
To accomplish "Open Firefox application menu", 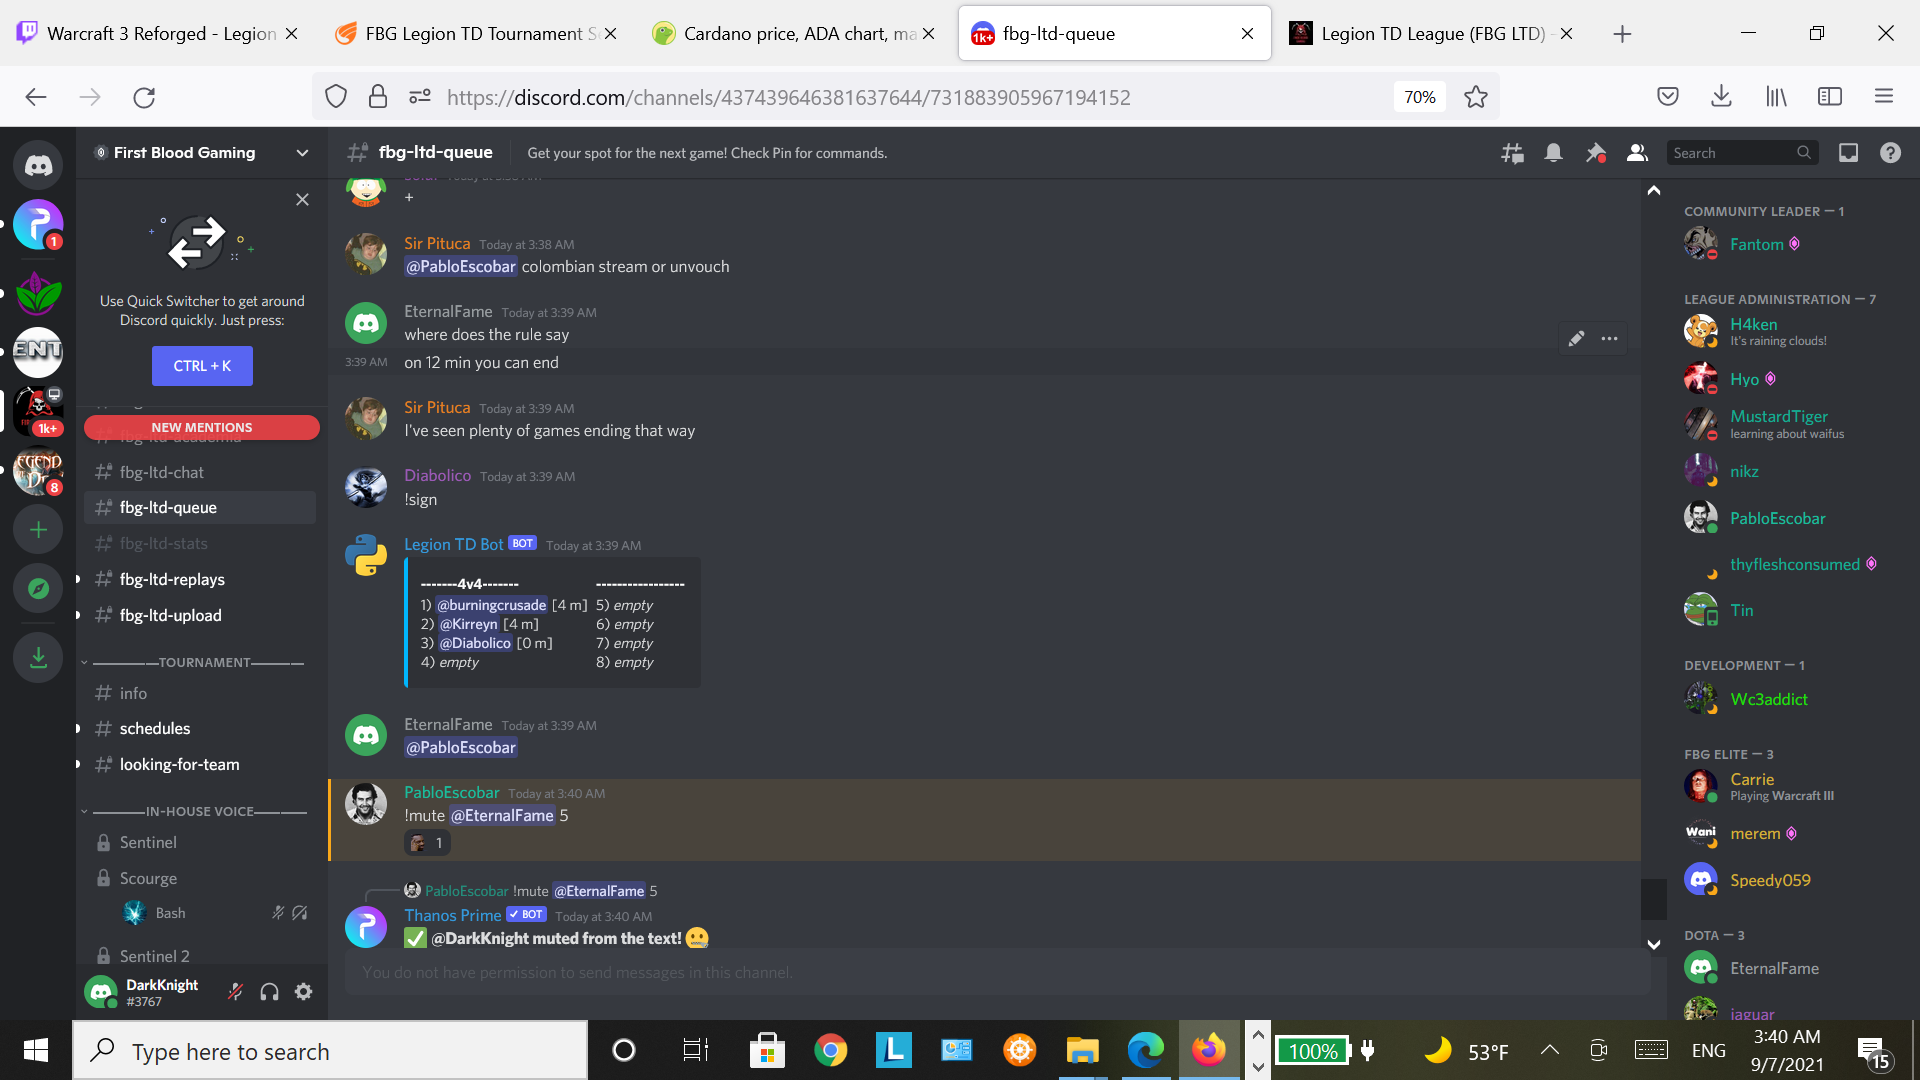I will (1884, 96).
